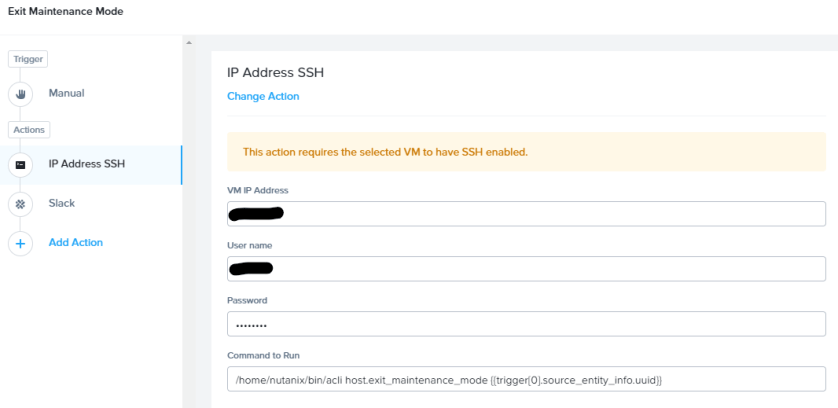Click the Actions section tag

[x=29, y=129]
